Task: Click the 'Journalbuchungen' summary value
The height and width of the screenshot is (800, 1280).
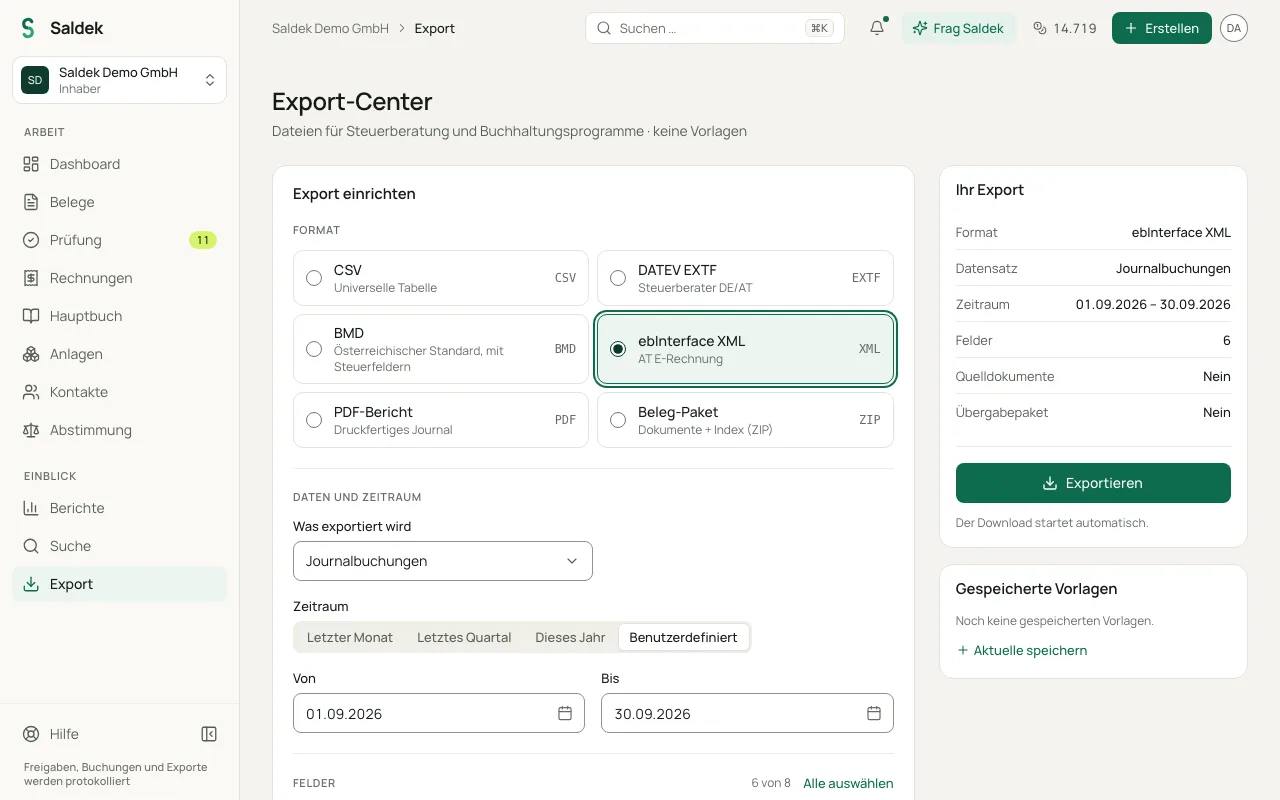Action: click(x=1173, y=268)
